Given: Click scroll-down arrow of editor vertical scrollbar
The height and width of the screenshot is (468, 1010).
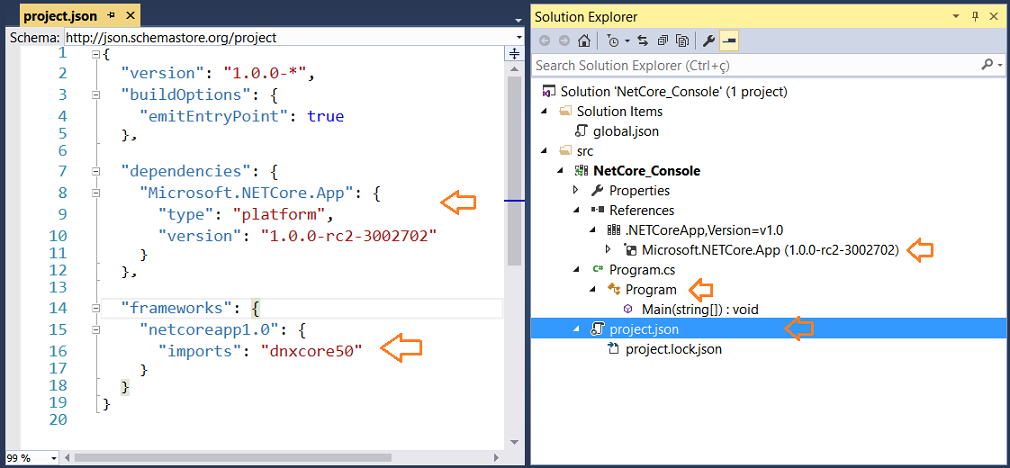Looking at the screenshot, I should click(x=514, y=442).
